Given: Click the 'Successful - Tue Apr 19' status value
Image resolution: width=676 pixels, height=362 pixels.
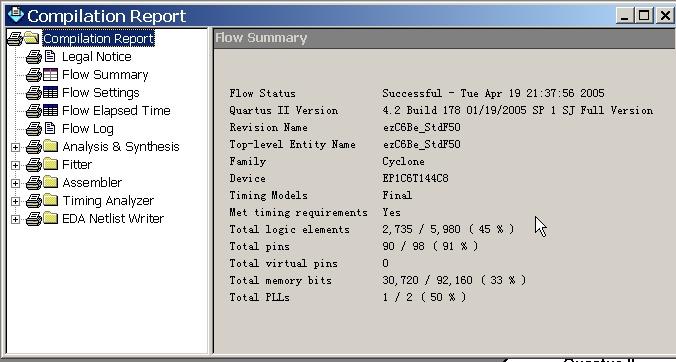Looking at the screenshot, I should [x=493, y=94].
